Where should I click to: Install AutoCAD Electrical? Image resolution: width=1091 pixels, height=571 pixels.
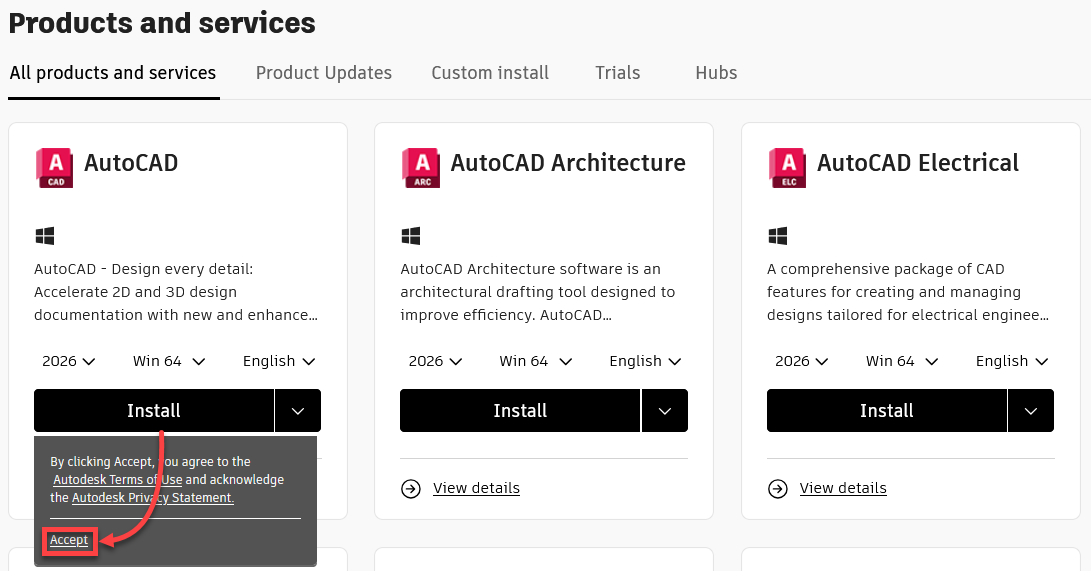click(886, 411)
